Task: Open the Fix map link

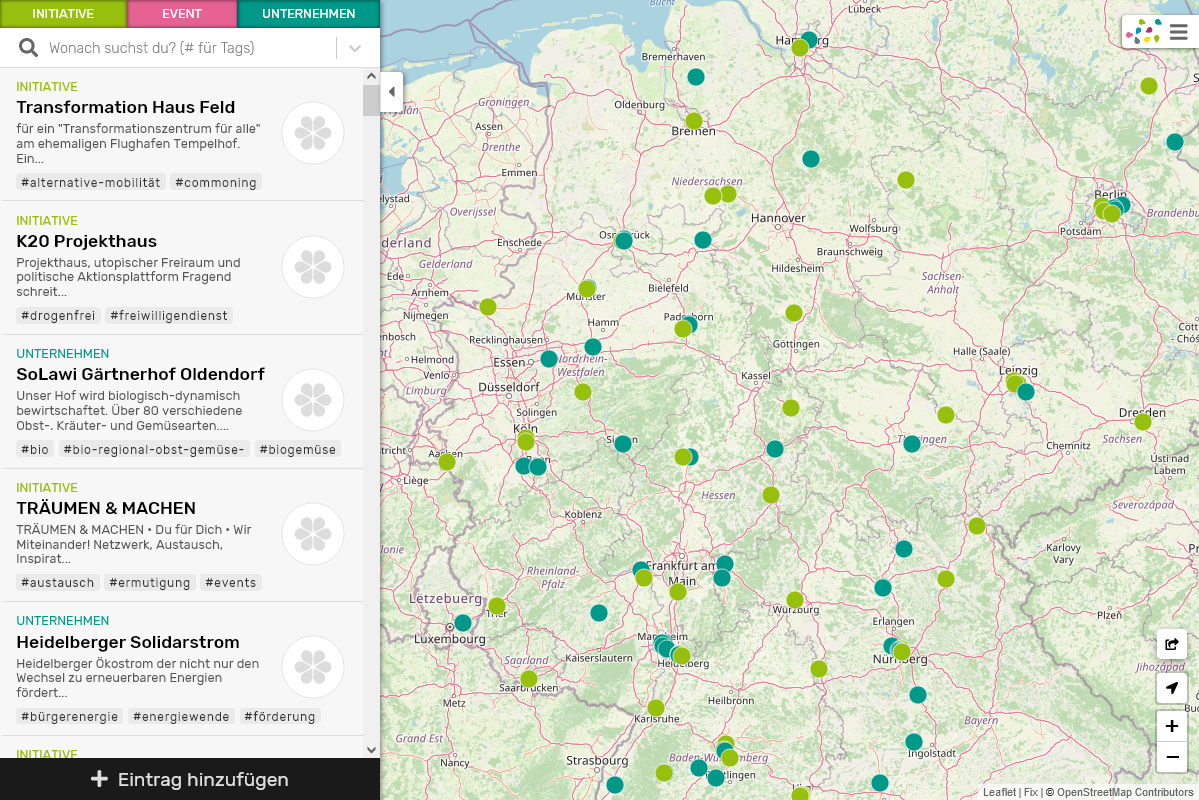Action: click(1031, 792)
